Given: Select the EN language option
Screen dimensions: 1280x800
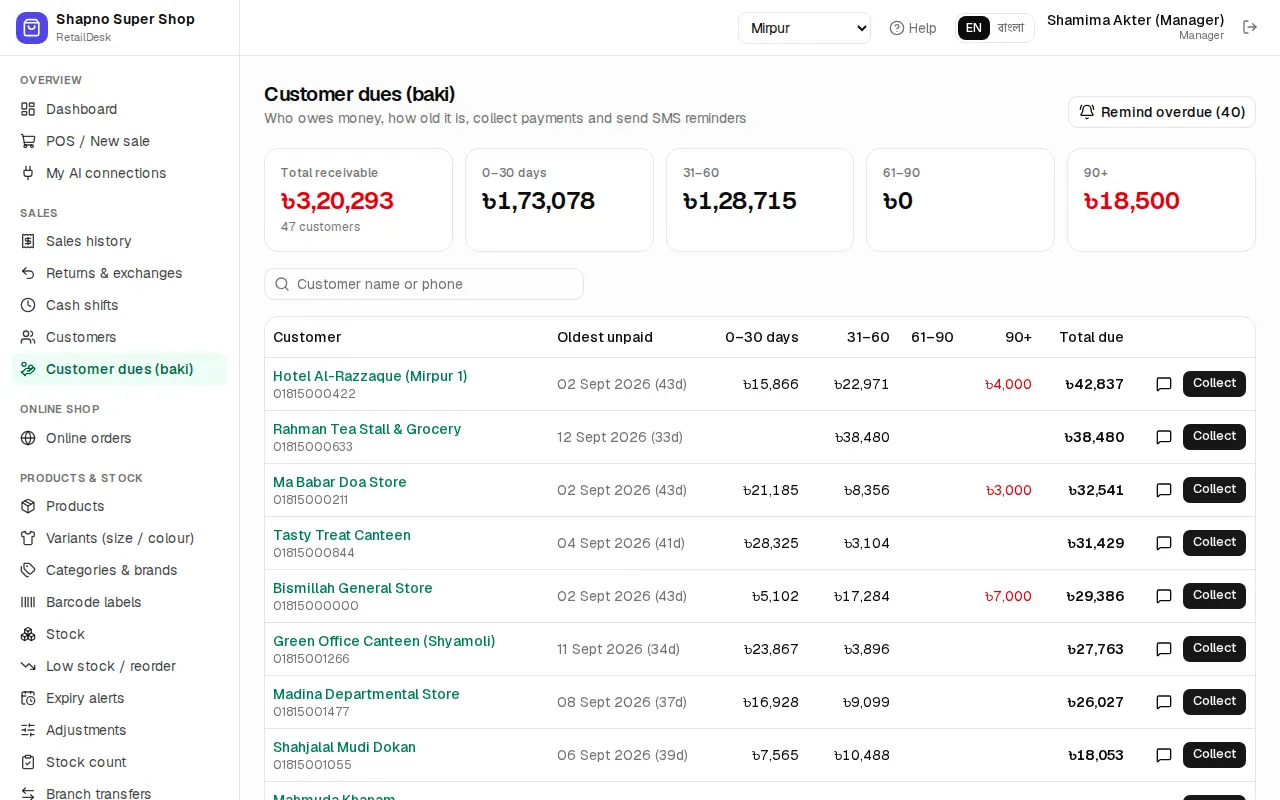Looking at the screenshot, I should 974,28.
